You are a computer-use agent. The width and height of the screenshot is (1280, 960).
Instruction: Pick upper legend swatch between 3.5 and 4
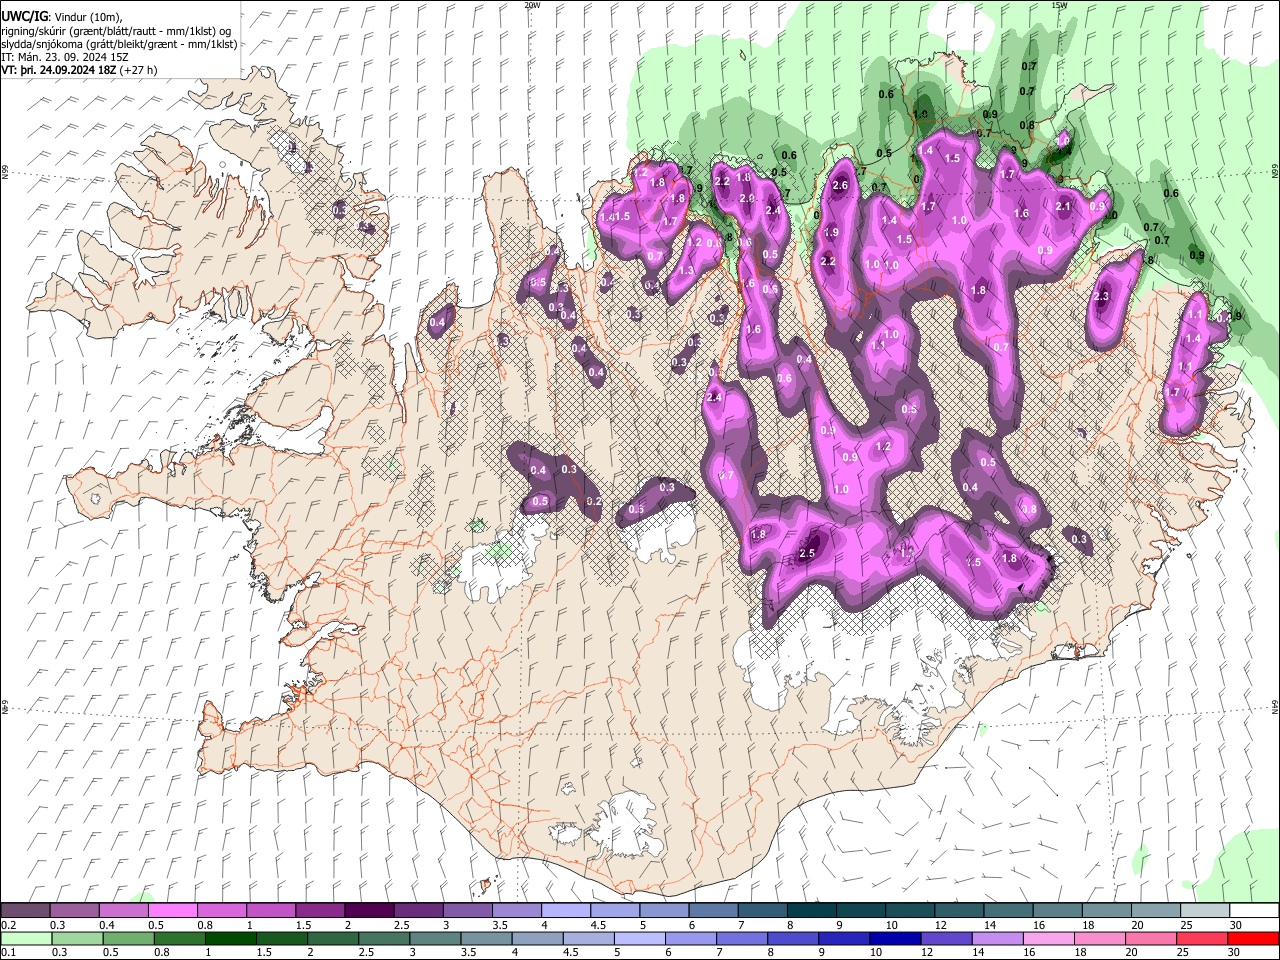pyautogui.click(x=516, y=910)
